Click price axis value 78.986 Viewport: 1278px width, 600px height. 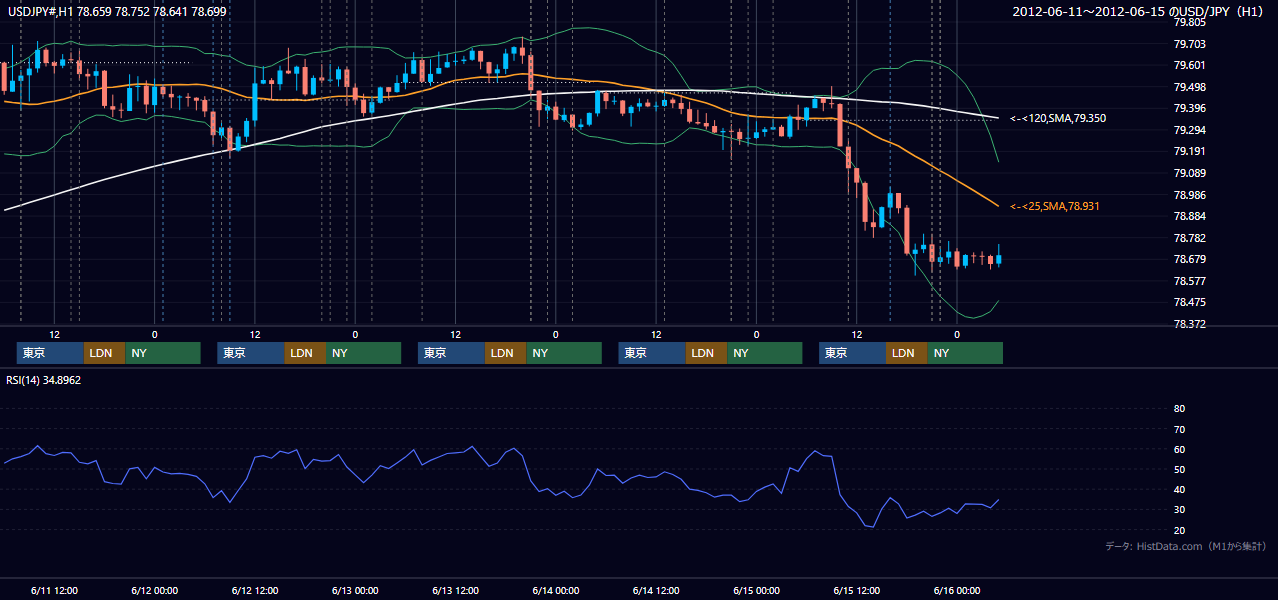[x=1190, y=195]
